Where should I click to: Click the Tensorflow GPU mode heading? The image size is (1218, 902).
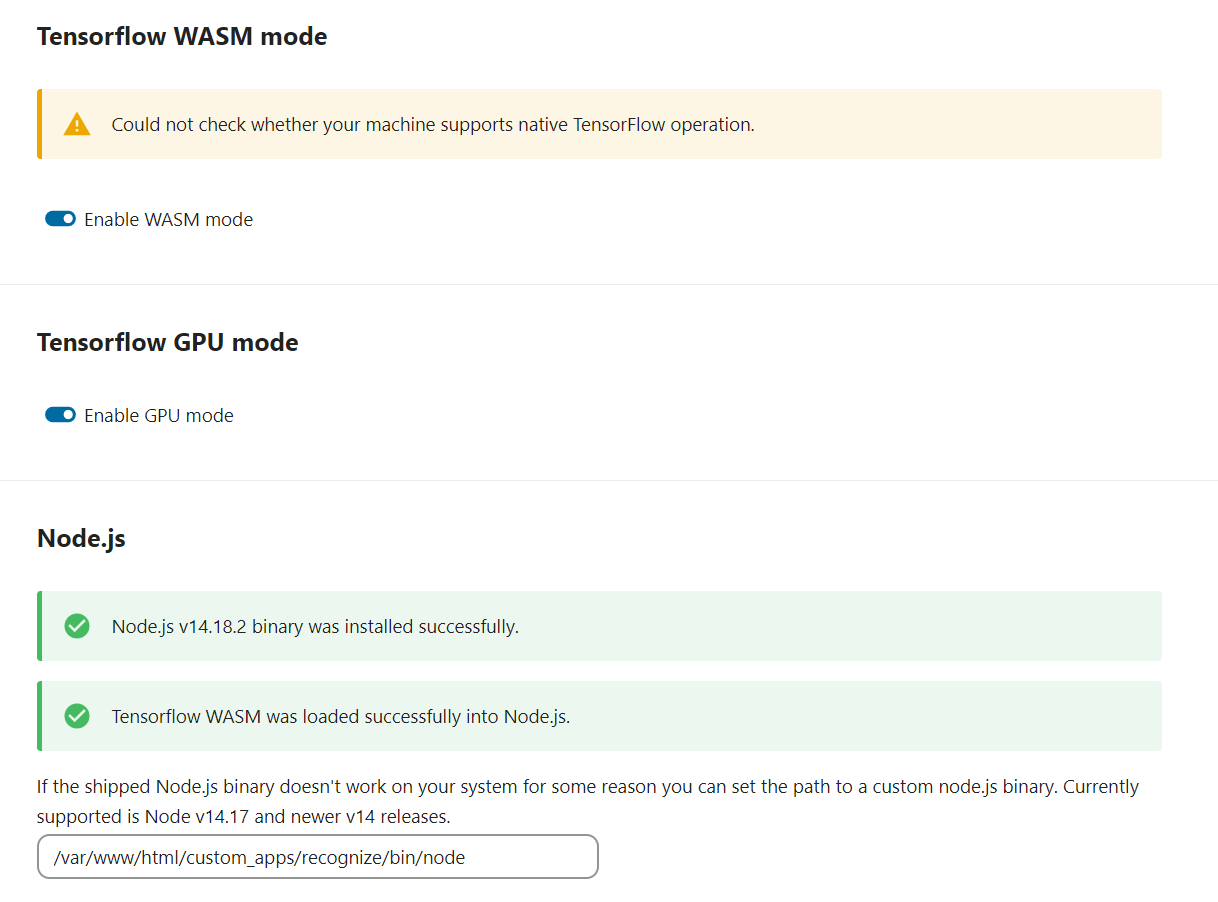coord(167,342)
